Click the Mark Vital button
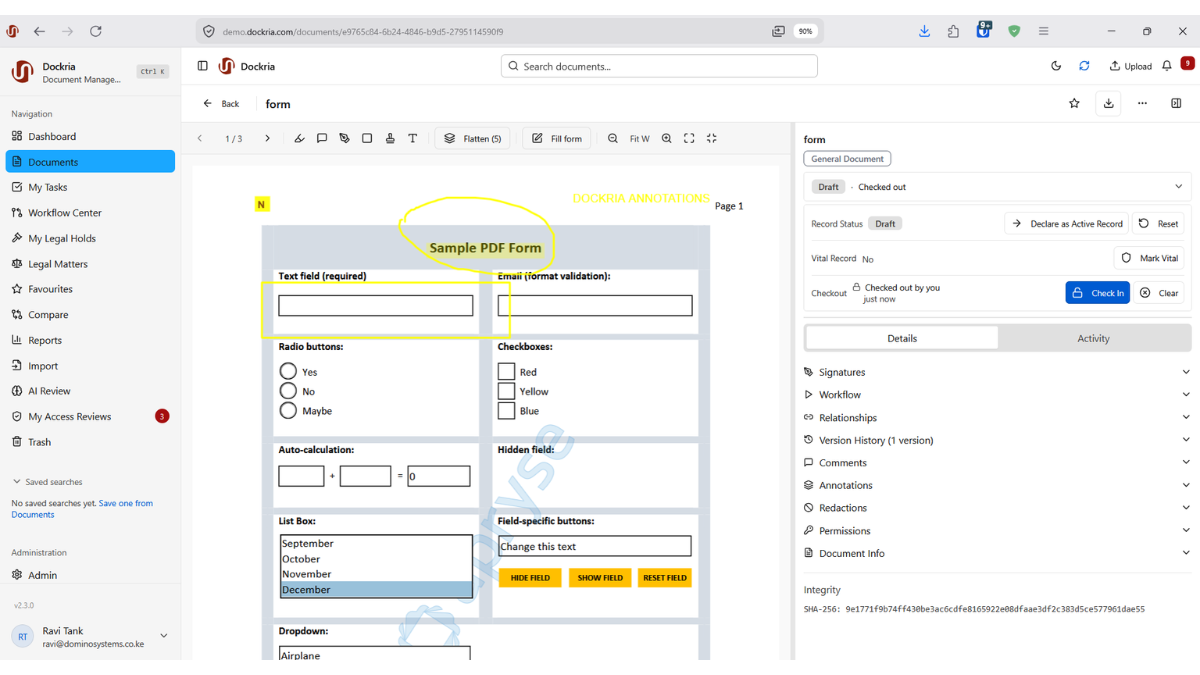This screenshot has width=1200, height=675. 1149,258
